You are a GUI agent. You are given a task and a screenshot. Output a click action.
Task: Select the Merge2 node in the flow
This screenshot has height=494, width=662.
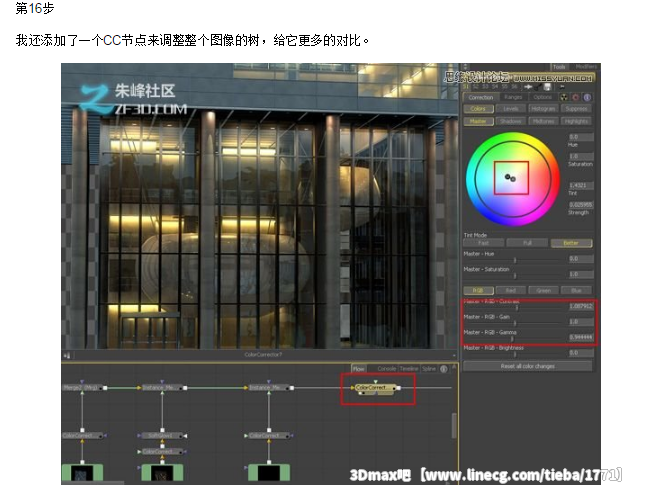click(82, 387)
